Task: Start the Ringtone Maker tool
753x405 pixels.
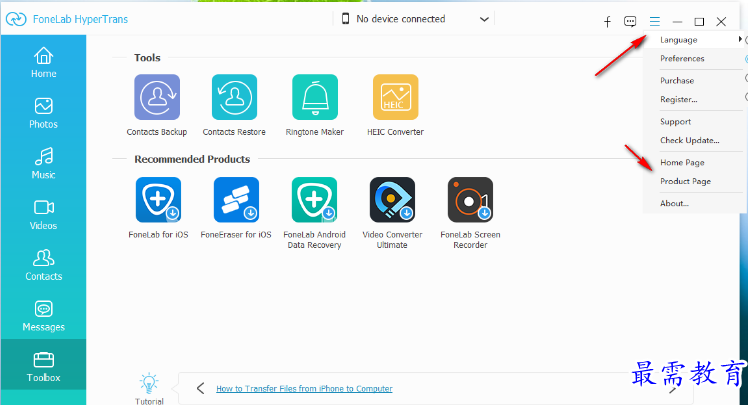Action: coord(315,97)
